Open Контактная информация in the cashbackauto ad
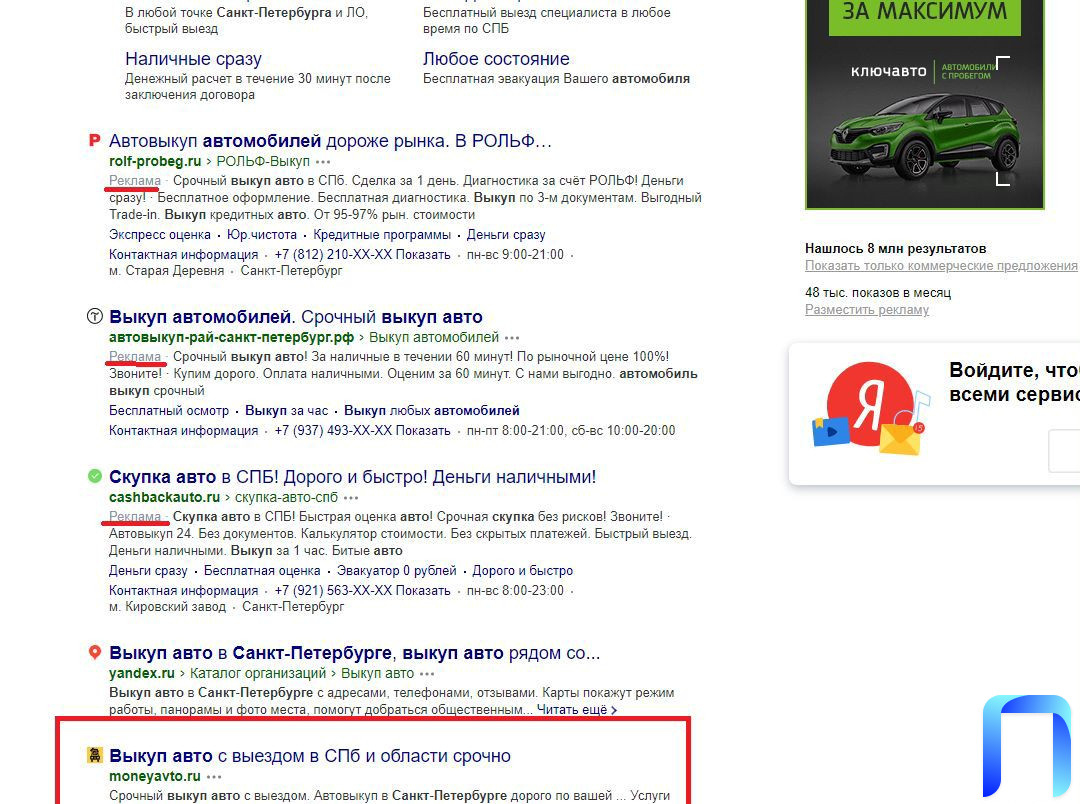The height and width of the screenshot is (804, 1080). coord(183,591)
